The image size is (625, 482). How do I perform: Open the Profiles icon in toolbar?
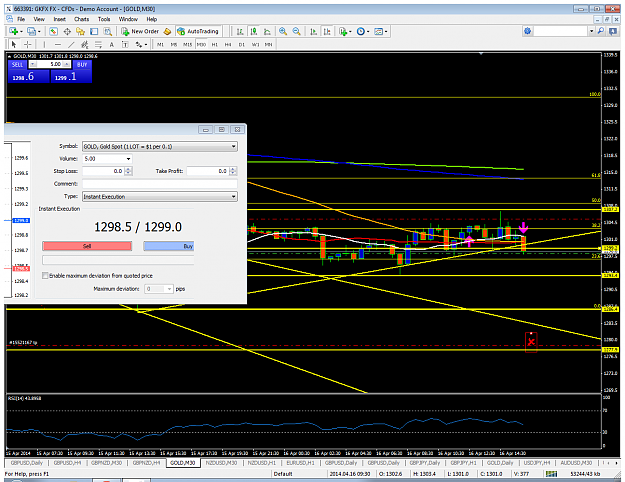[32, 31]
